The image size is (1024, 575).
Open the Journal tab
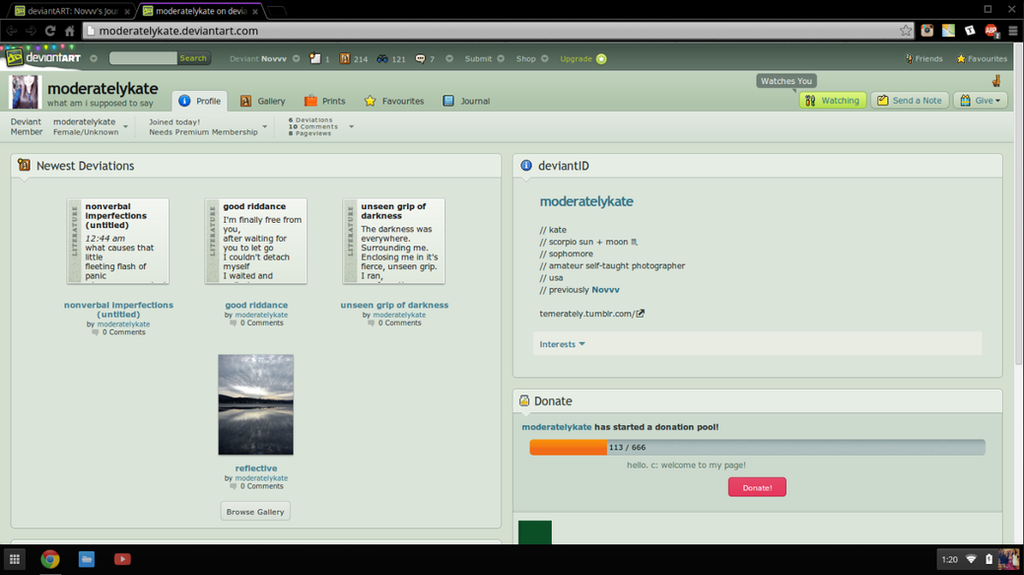click(x=466, y=101)
